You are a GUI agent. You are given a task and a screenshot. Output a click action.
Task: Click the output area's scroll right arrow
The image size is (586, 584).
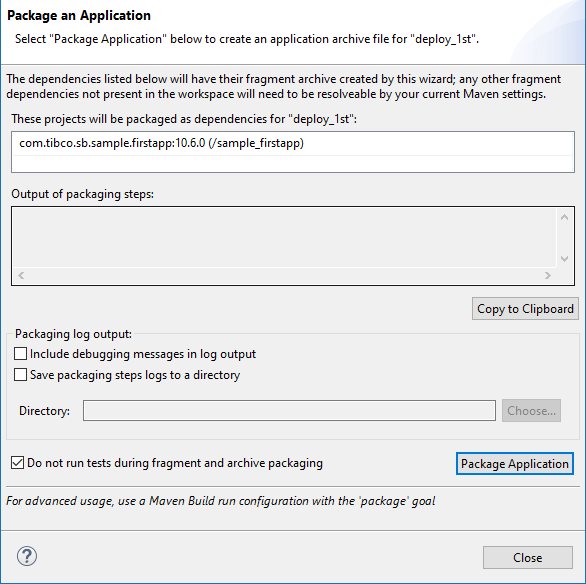(x=548, y=276)
